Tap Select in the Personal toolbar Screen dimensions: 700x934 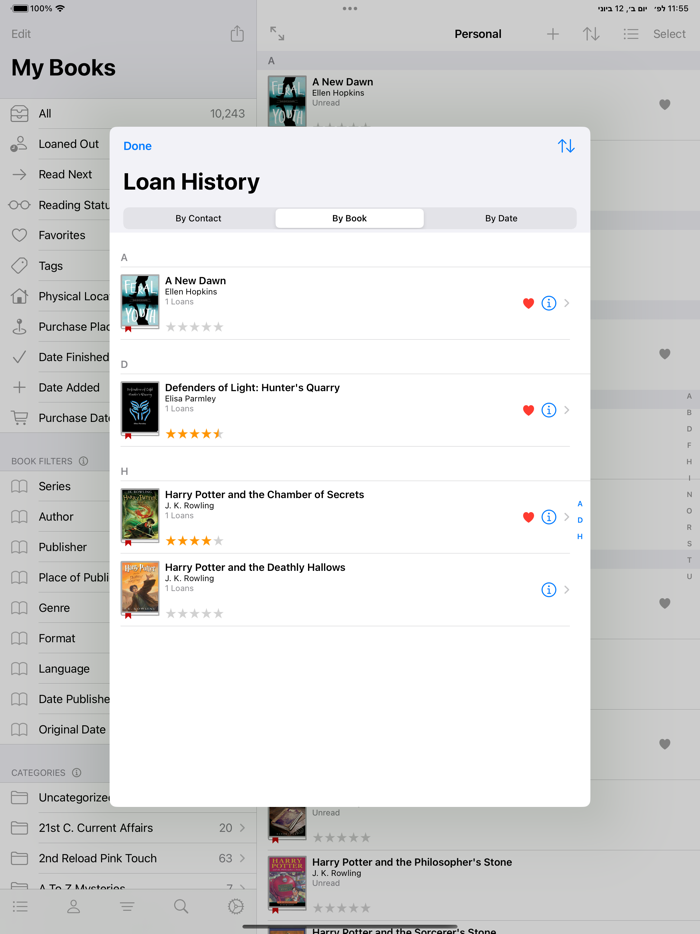669,34
